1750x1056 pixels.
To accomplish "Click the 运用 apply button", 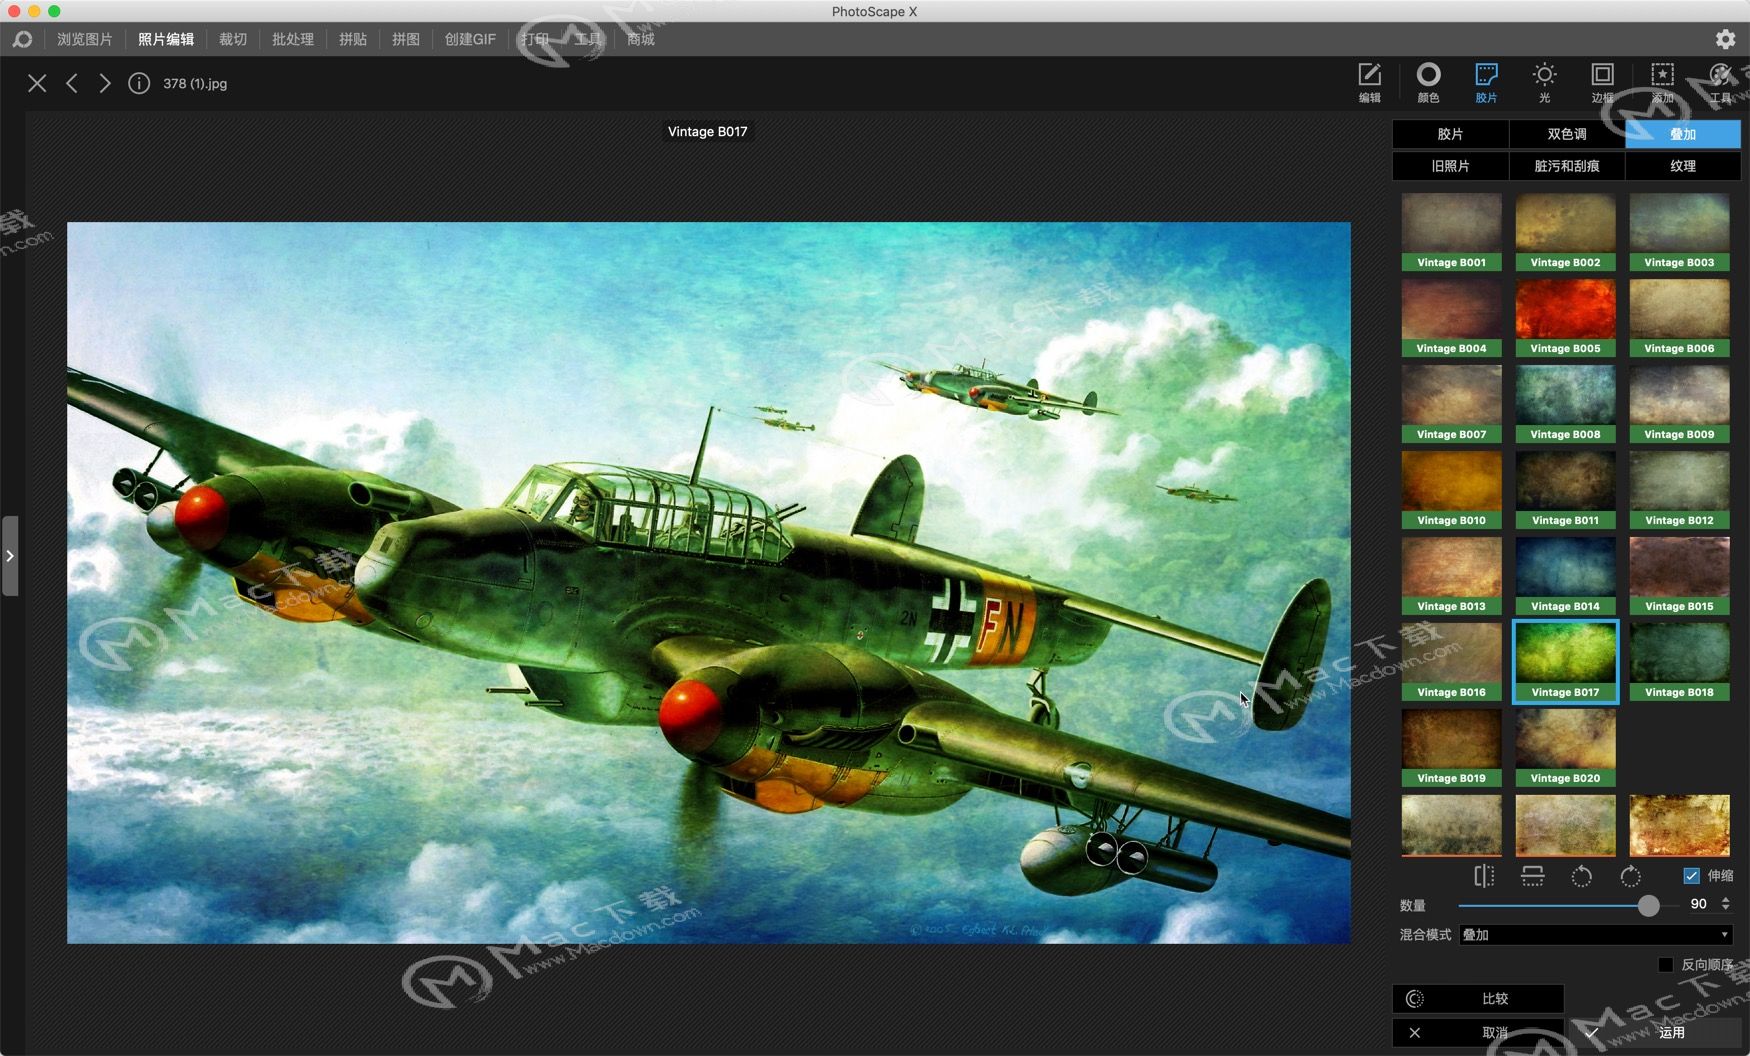I will (1655, 1032).
